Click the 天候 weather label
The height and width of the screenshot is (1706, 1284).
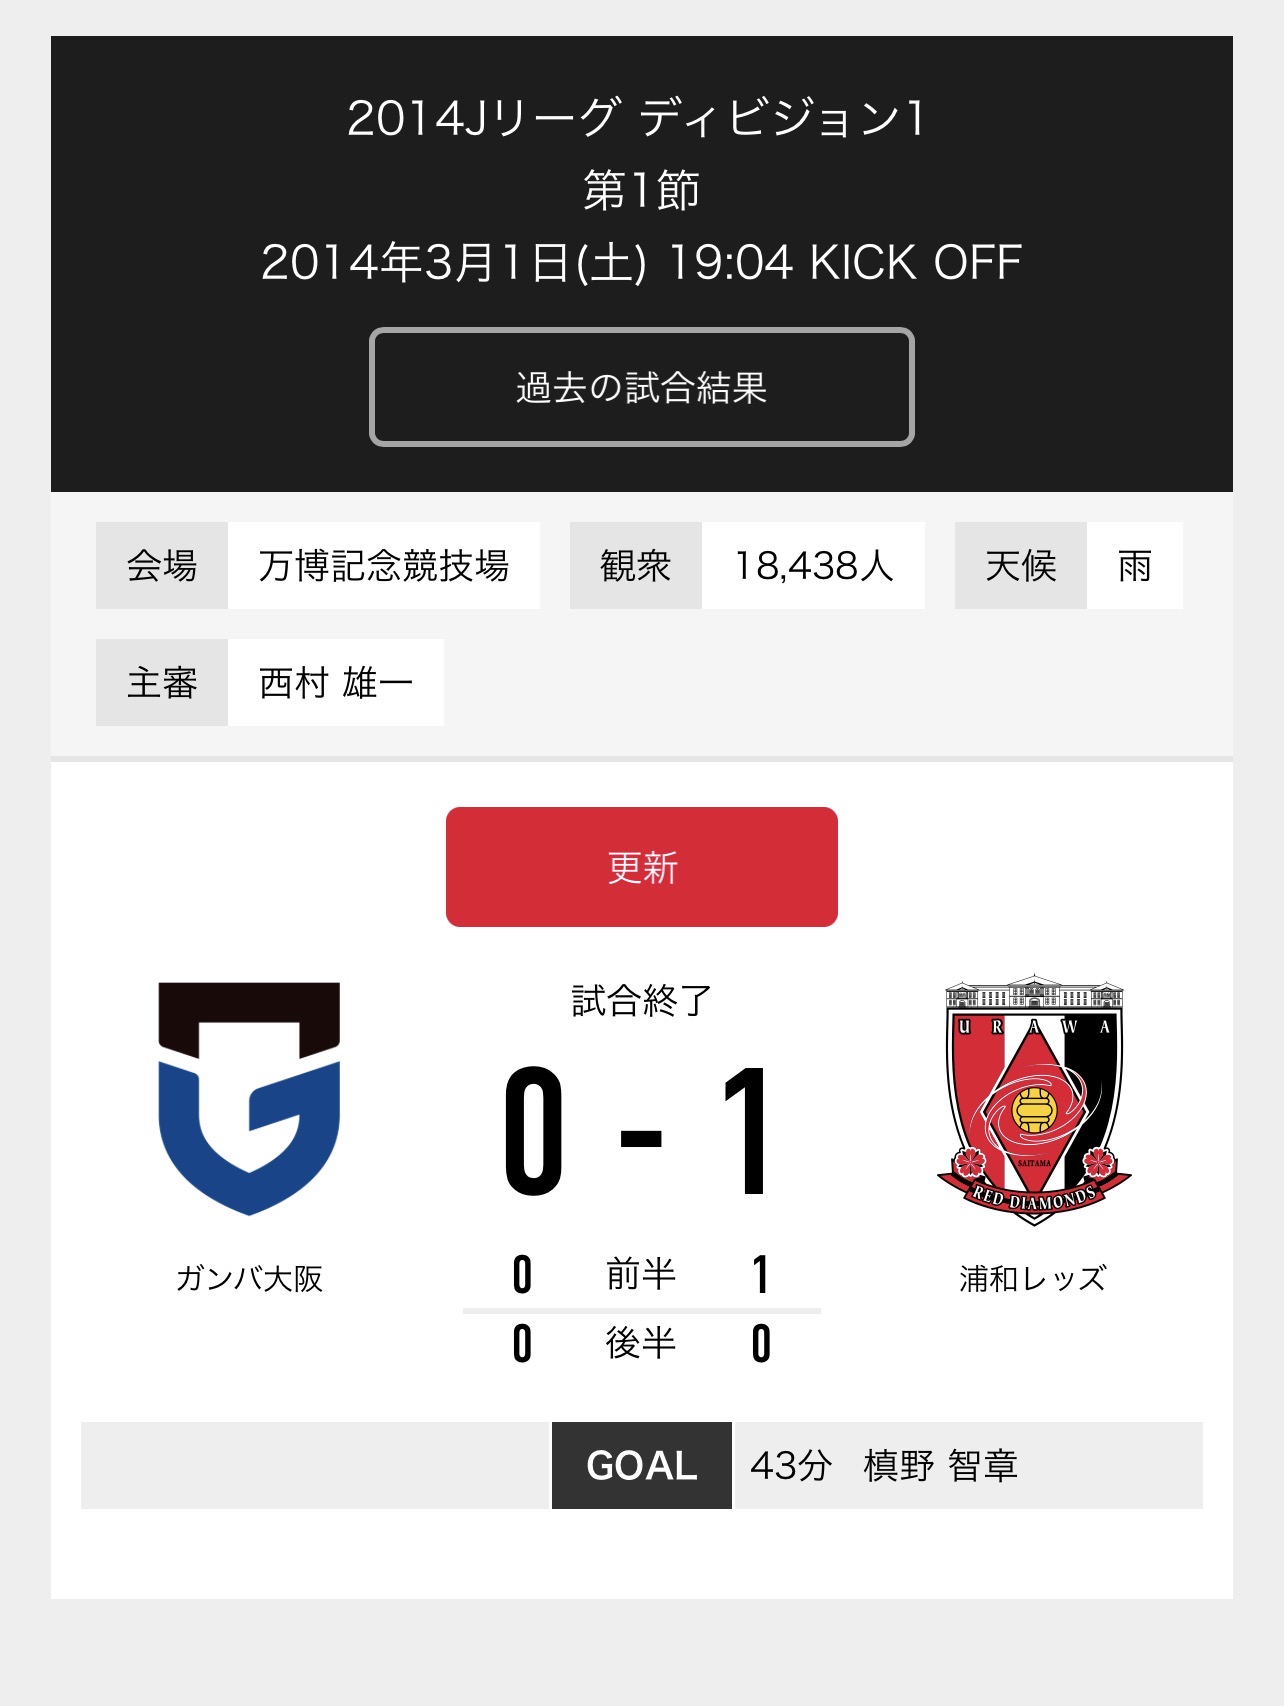click(x=1021, y=566)
